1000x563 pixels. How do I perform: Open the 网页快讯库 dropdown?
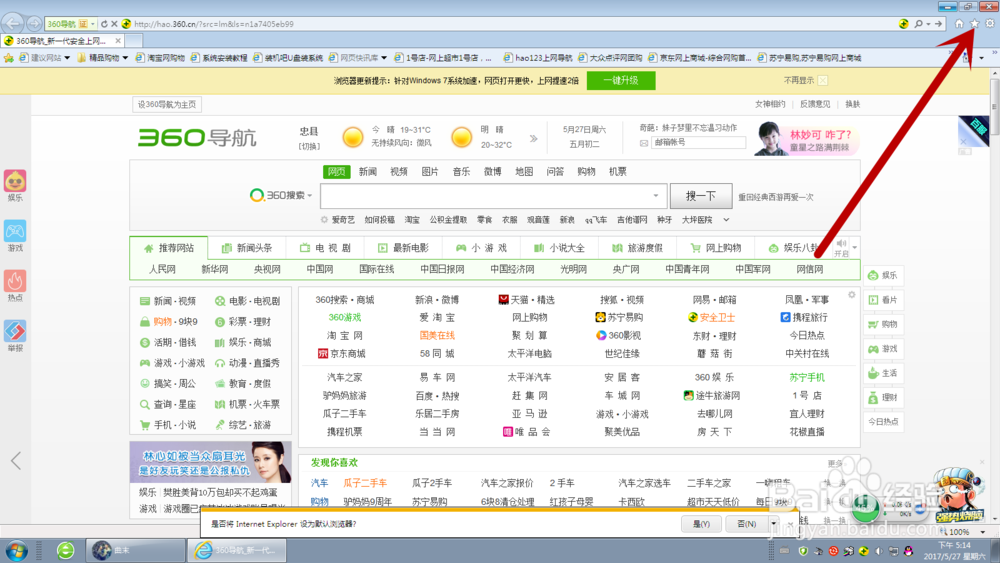click(x=384, y=58)
